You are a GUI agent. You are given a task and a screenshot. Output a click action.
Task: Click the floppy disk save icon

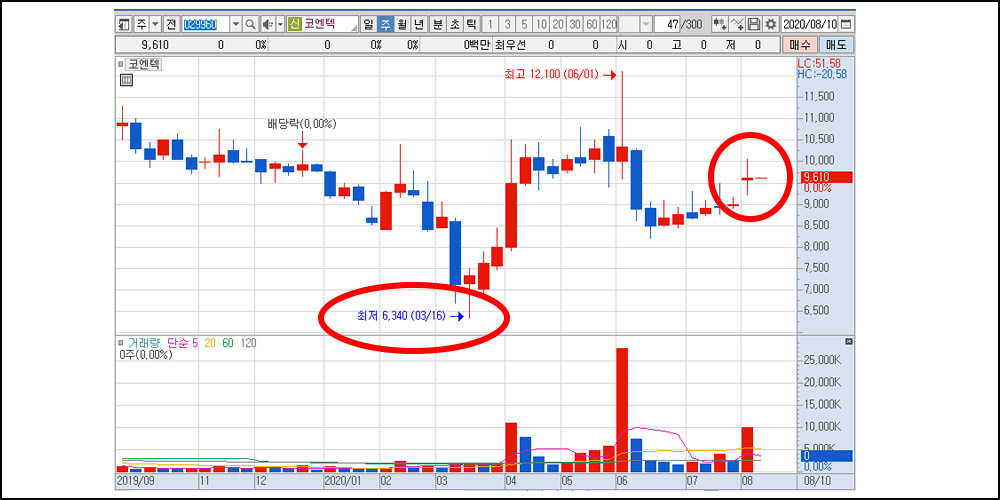coord(754,24)
